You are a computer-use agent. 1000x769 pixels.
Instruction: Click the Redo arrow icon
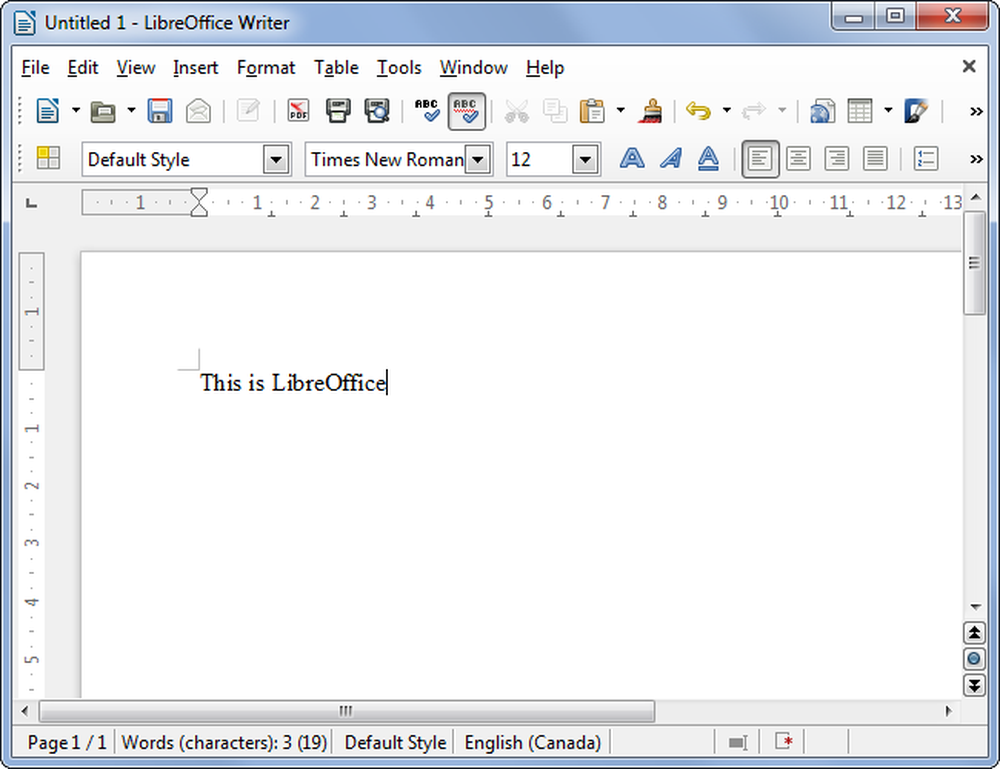point(754,111)
